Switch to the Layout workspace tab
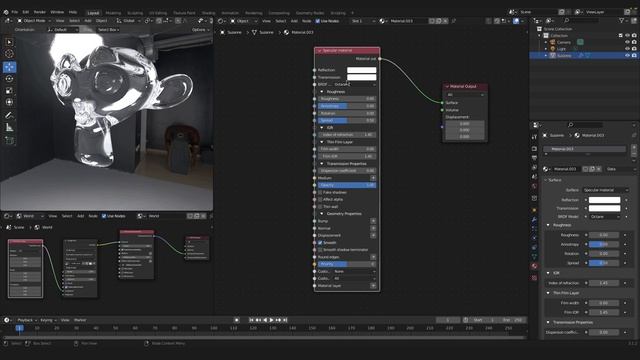The height and width of the screenshot is (360, 640). (93, 13)
